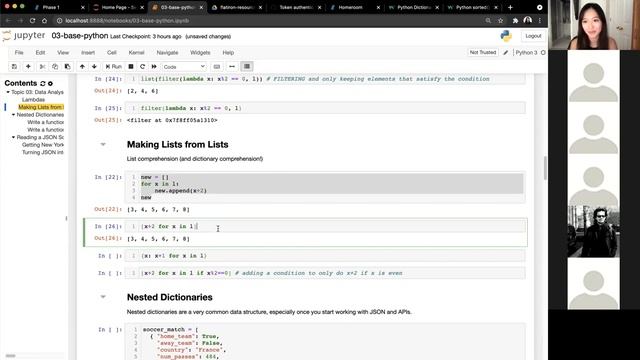Open the Cell menu
Image resolution: width=640 pixels, height=360 pixels.
[111, 53]
